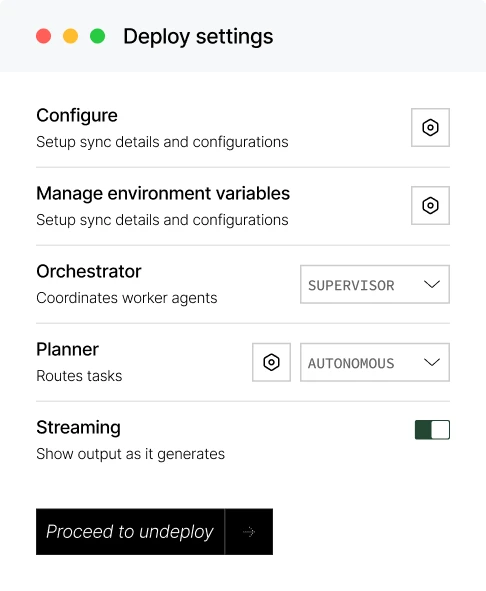Click the Manage environment variables heading
Viewport: 486px width, 591px height.
point(163,193)
